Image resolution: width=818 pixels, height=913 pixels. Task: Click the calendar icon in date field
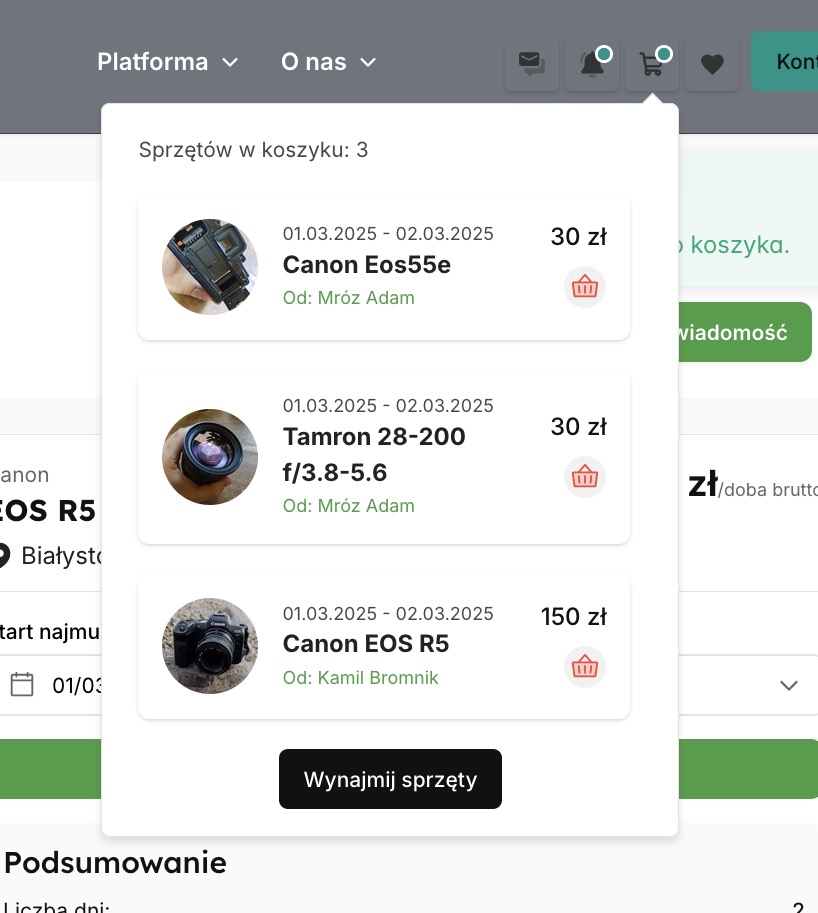(22, 685)
